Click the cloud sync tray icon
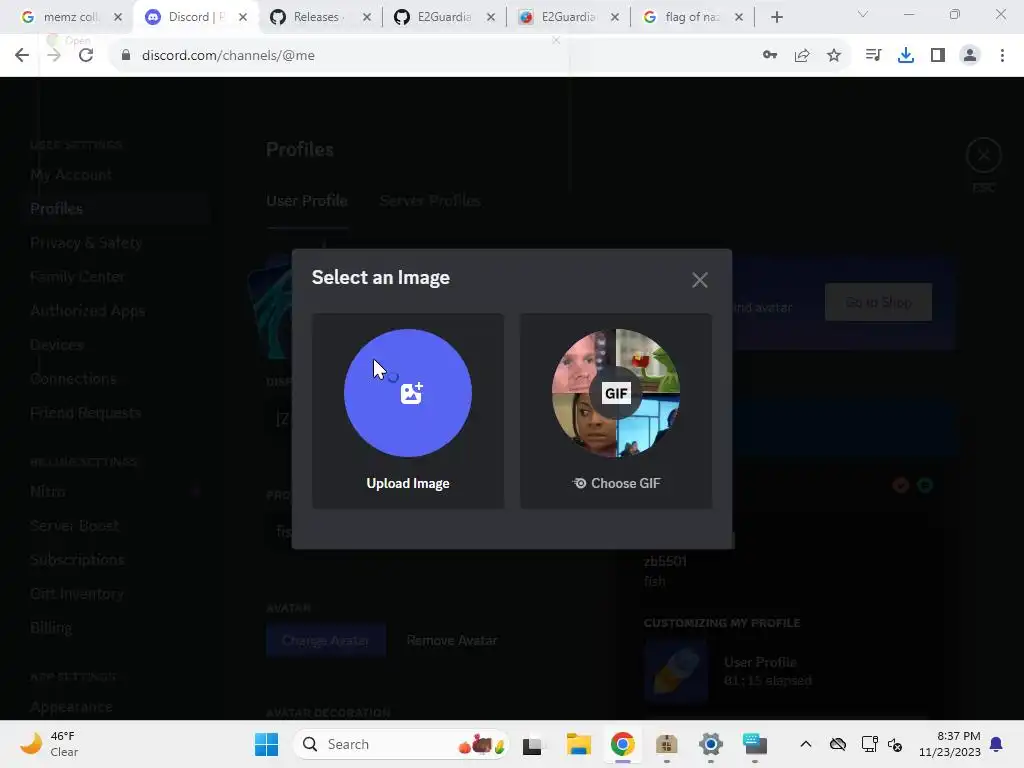The image size is (1024, 768). pyautogui.click(x=838, y=744)
